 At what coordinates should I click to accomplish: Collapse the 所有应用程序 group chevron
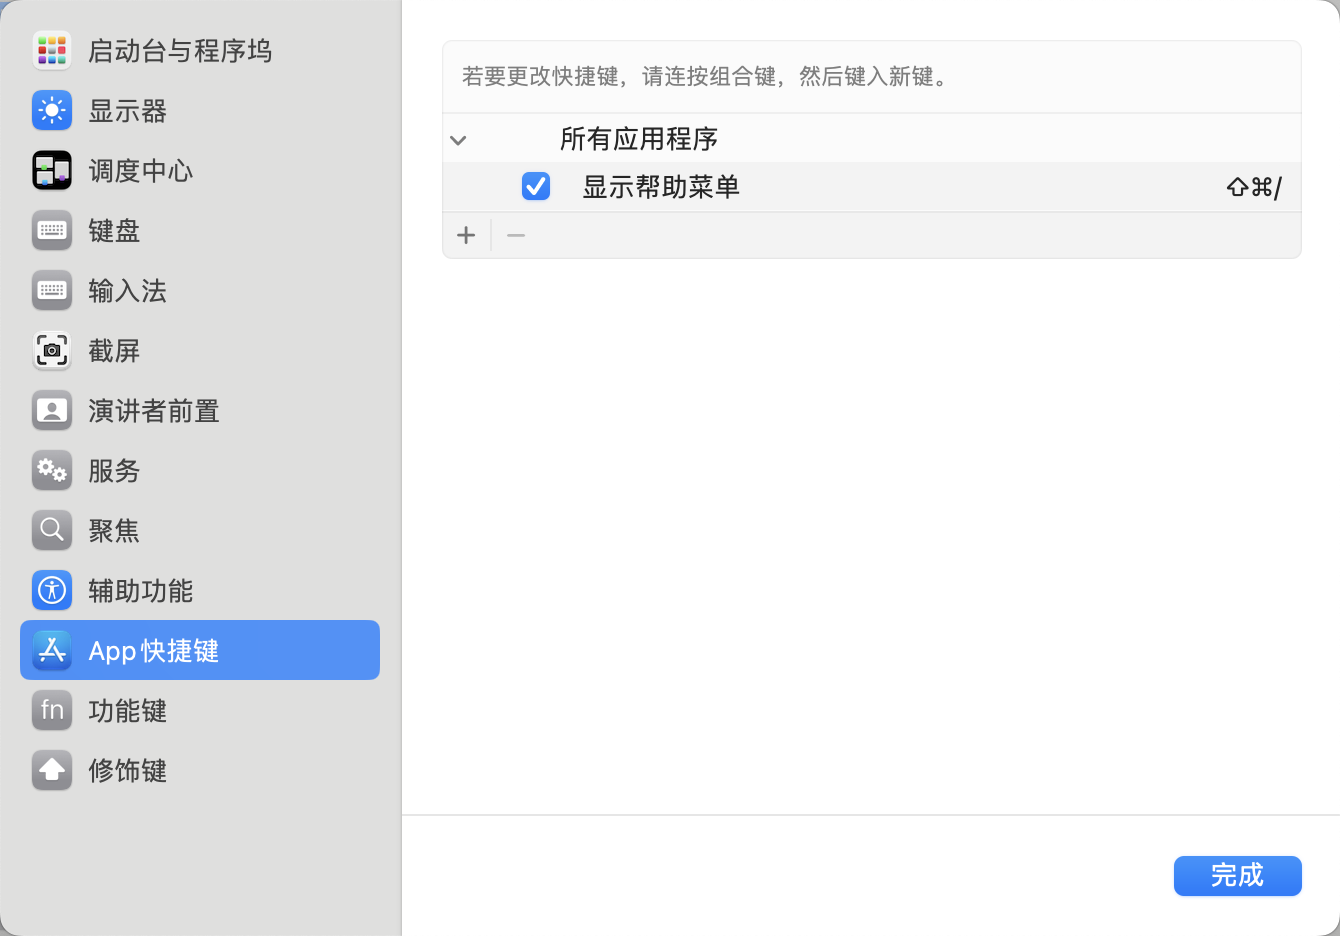click(458, 140)
